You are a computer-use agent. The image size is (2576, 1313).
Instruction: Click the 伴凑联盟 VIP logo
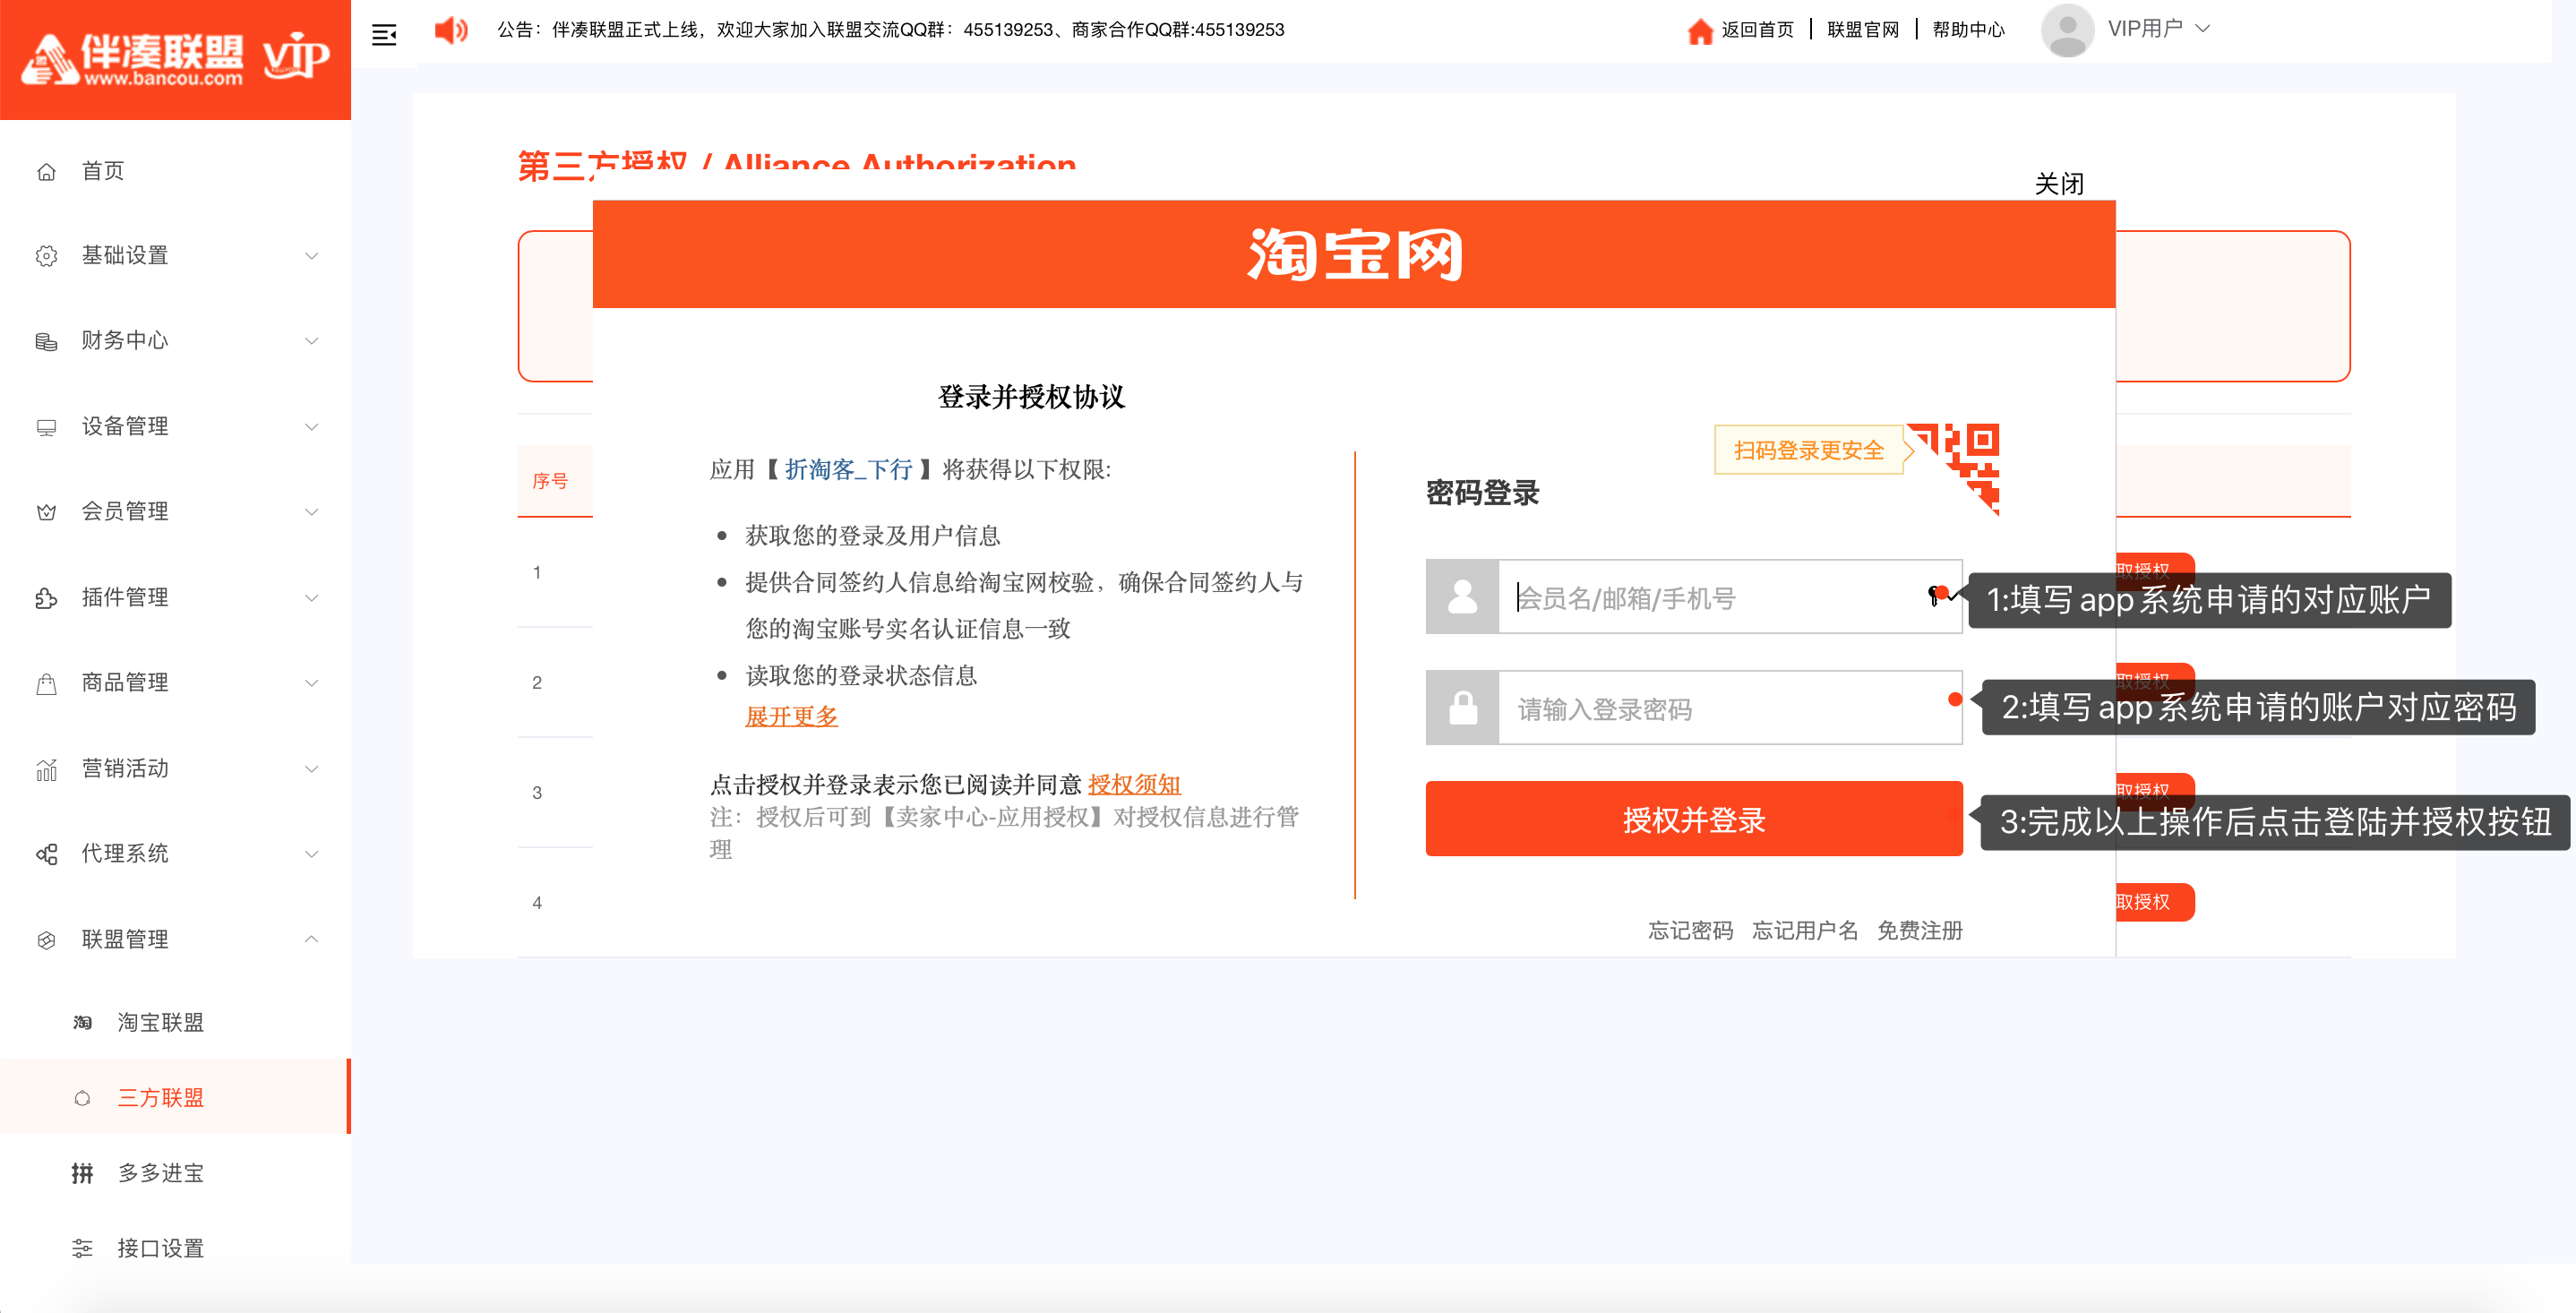tap(176, 58)
